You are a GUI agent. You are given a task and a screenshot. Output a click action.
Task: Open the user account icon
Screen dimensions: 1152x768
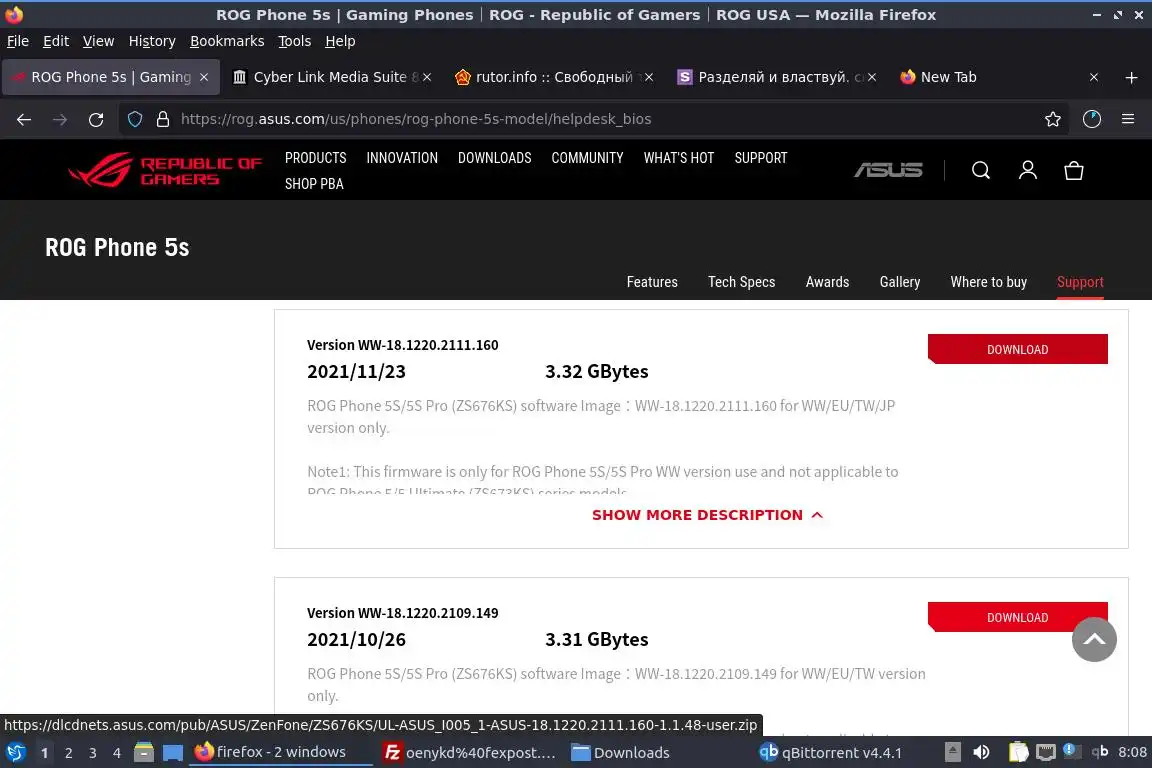point(1028,171)
